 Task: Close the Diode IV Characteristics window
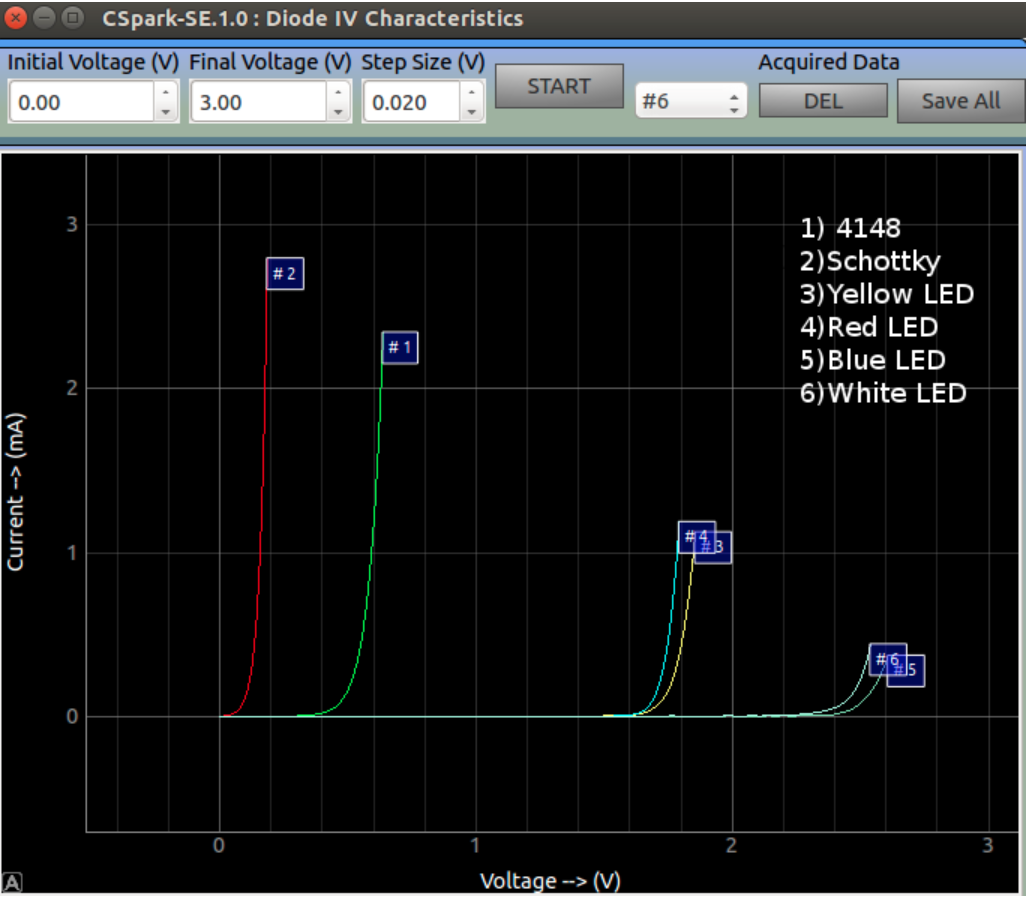click(14, 18)
